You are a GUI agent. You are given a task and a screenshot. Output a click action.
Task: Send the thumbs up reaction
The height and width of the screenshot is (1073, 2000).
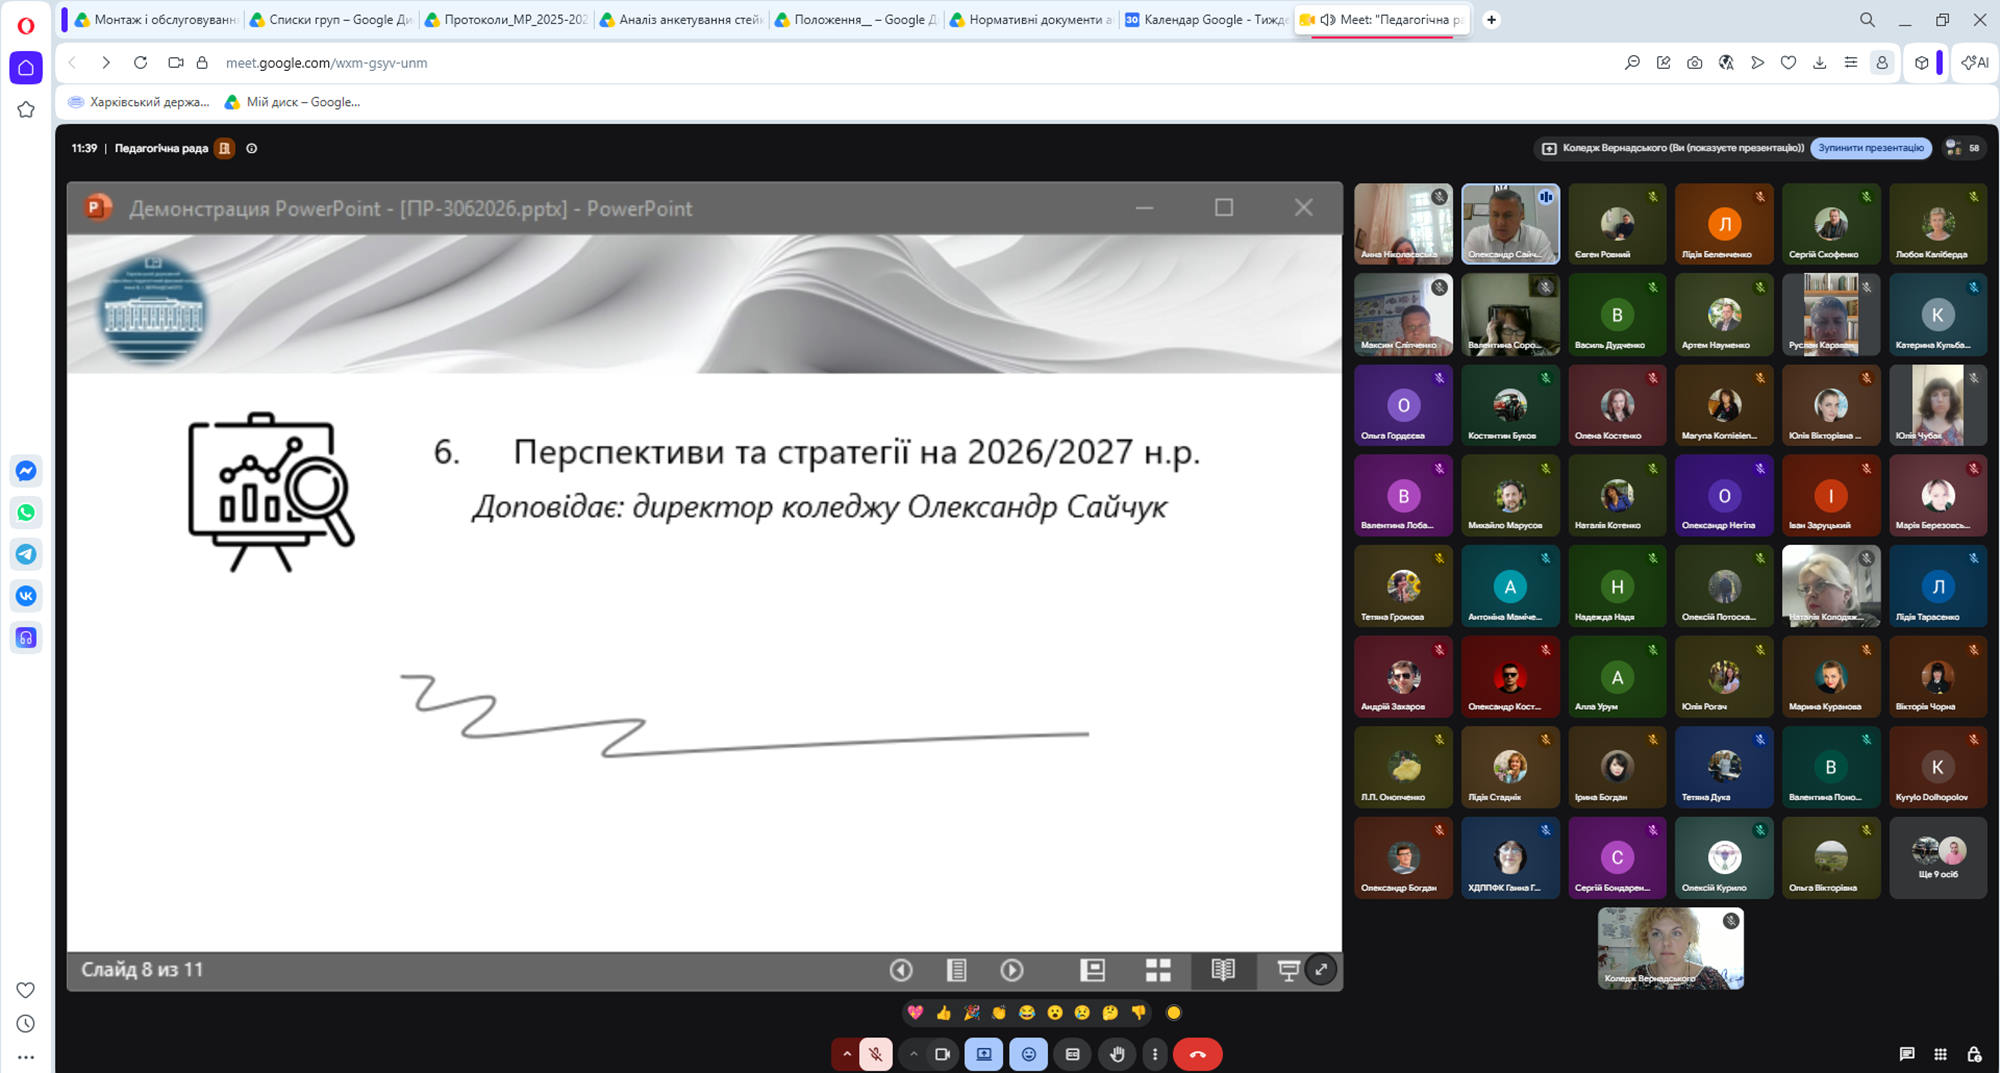(943, 1013)
